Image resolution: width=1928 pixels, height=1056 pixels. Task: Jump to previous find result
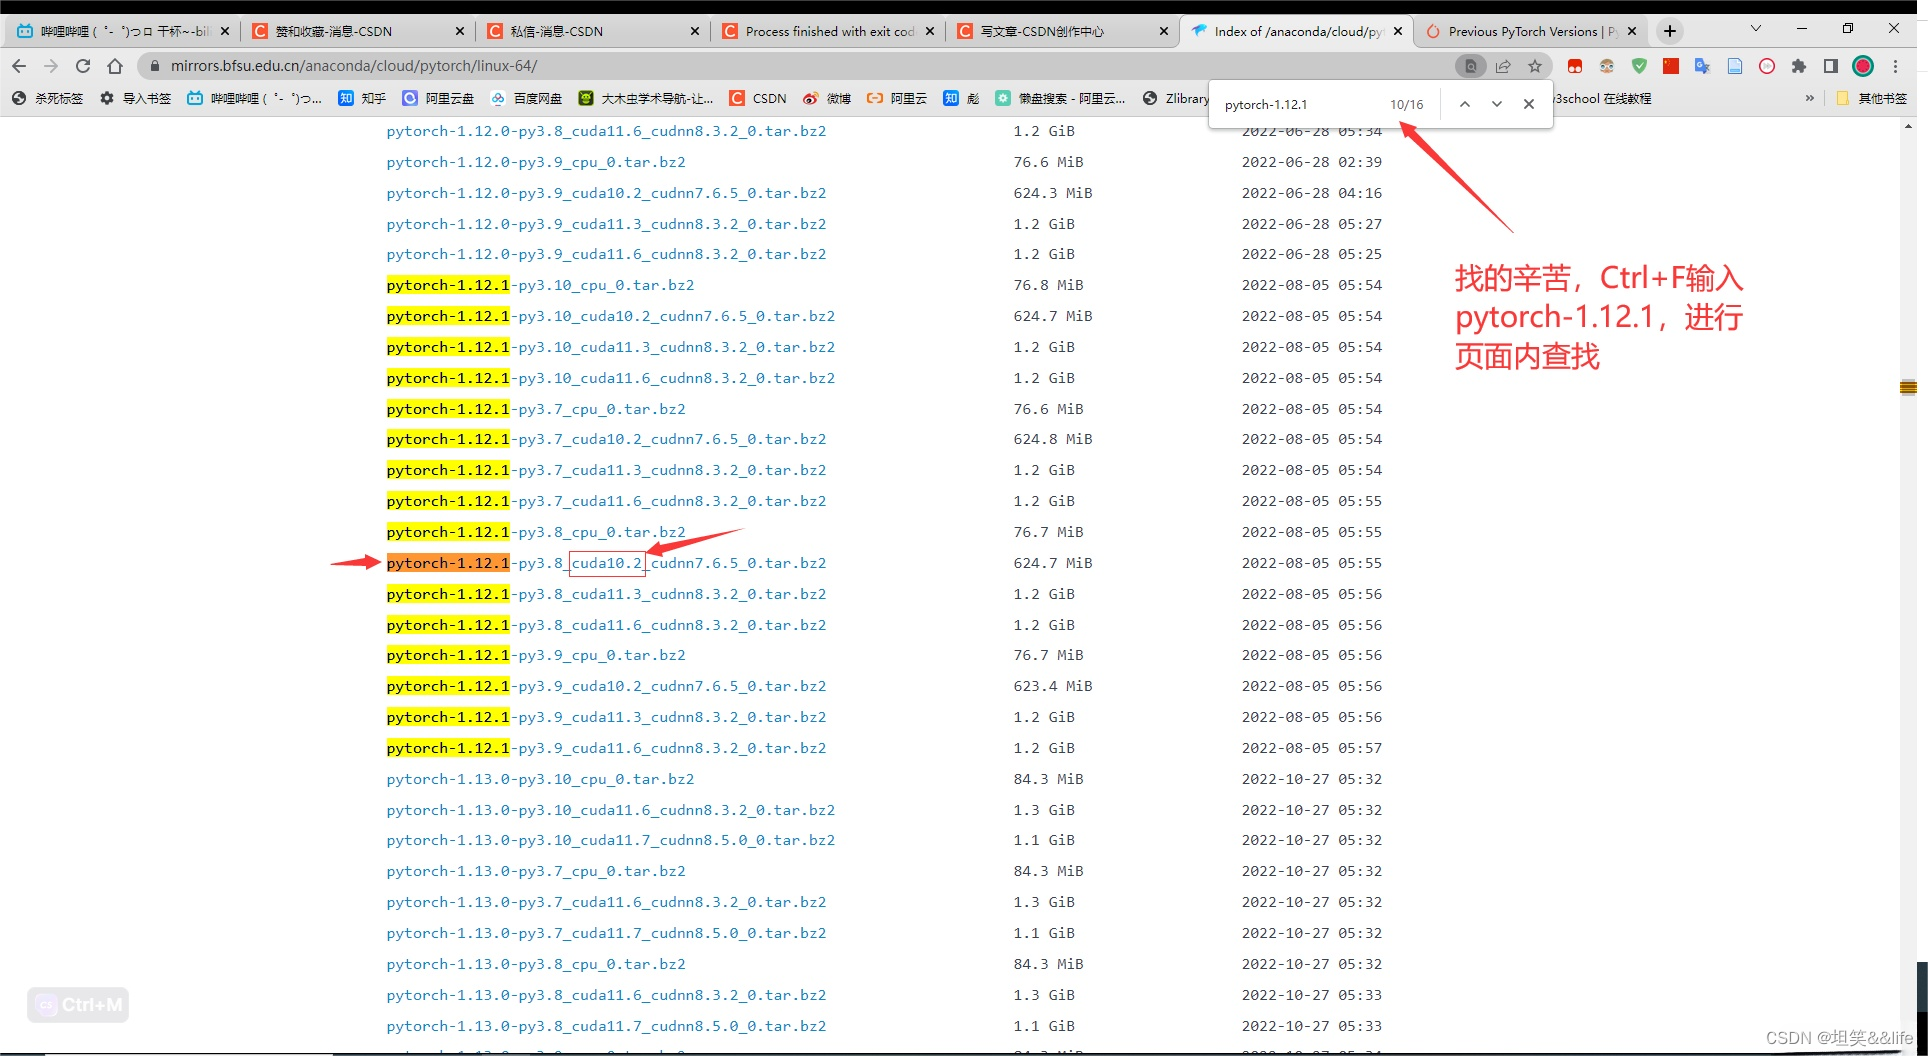[1465, 104]
